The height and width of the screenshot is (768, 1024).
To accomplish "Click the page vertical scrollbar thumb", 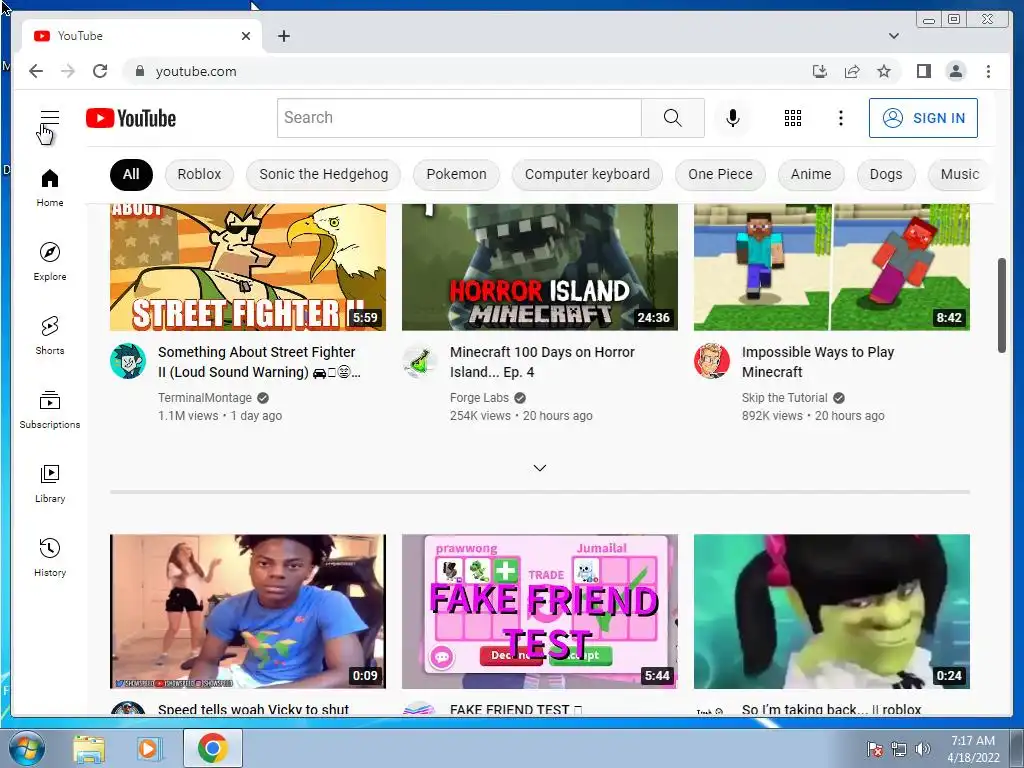I will pyautogui.click(x=1001, y=306).
